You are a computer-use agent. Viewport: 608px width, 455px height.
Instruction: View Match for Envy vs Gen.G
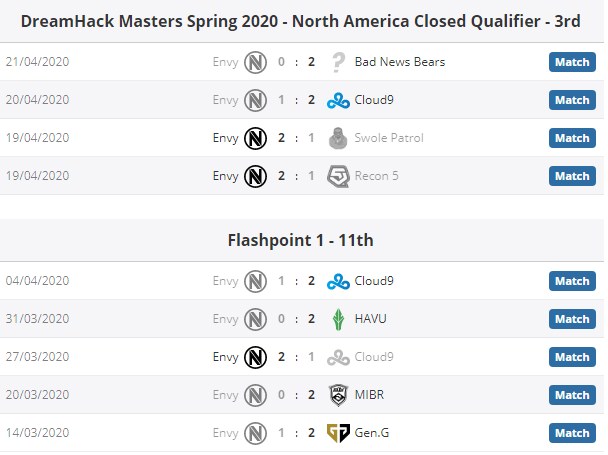coord(572,433)
